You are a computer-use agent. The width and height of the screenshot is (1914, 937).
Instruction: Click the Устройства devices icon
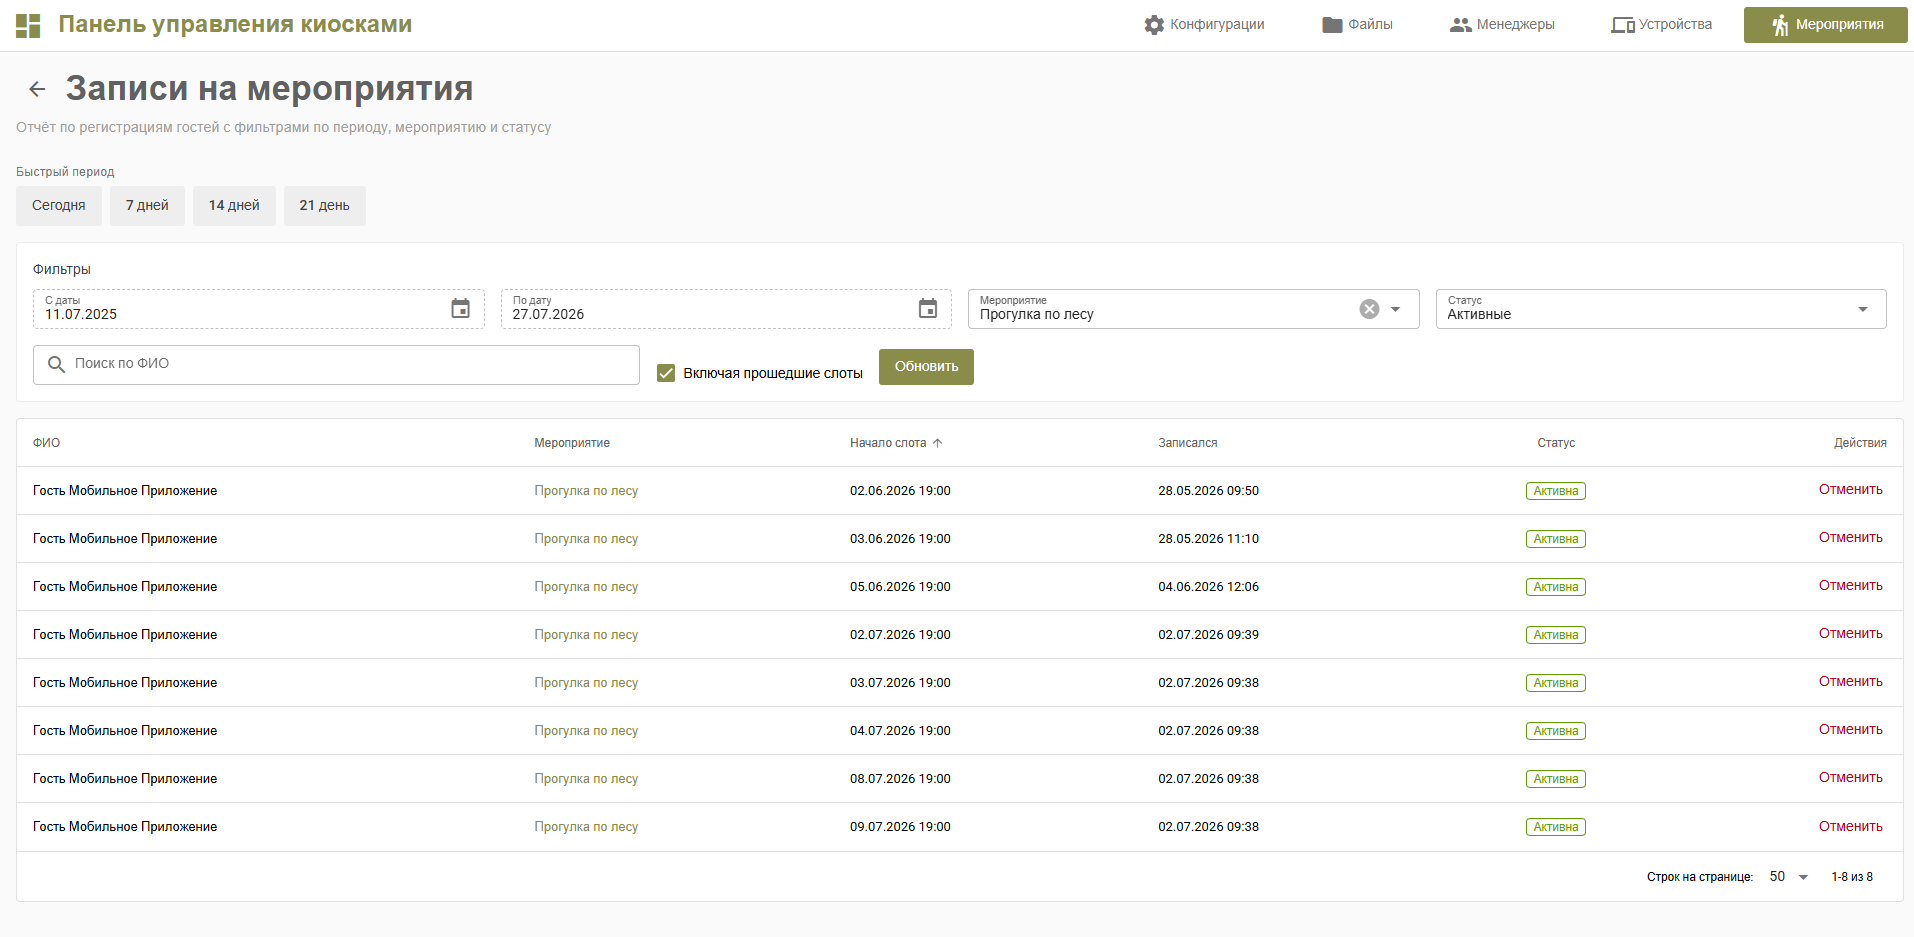(x=1622, y=25)
